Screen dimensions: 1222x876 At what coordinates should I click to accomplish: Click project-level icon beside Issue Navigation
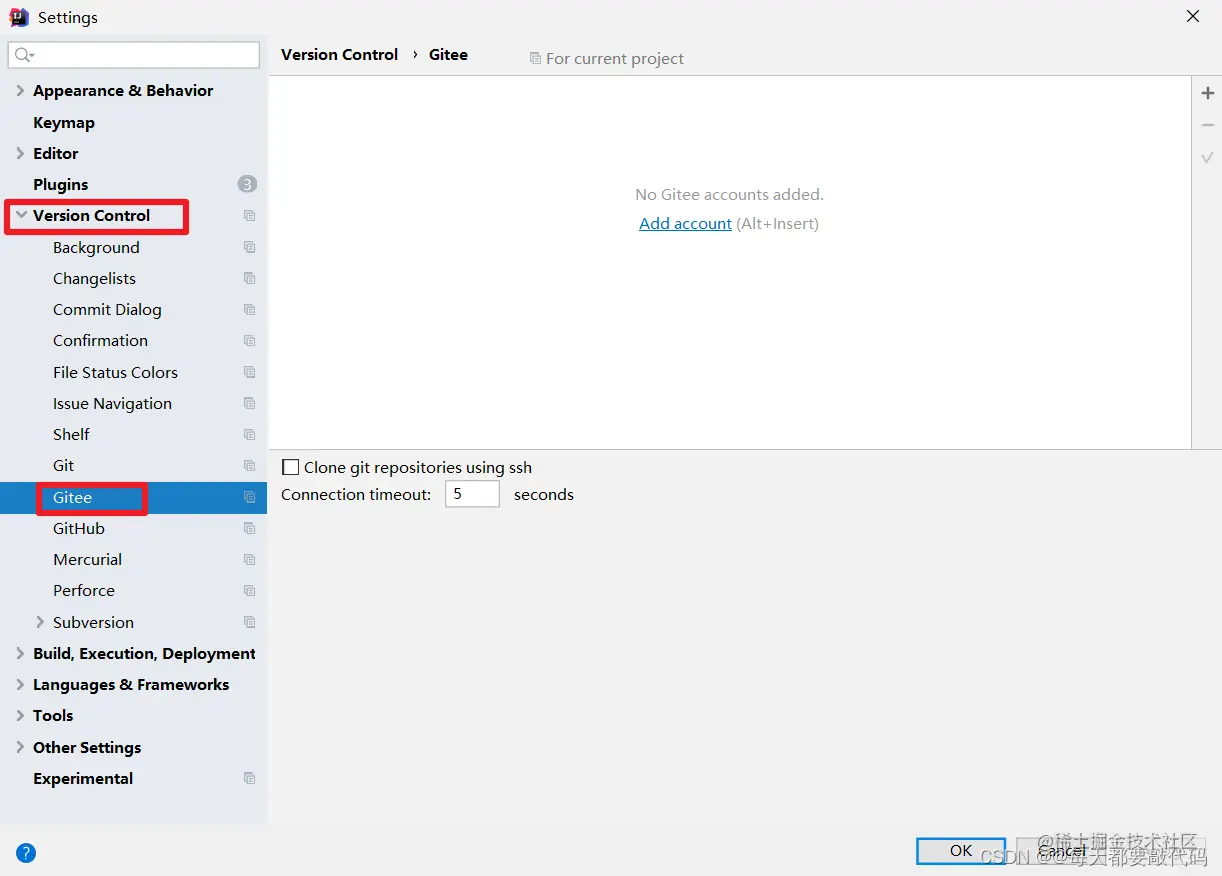pos(249,404)
